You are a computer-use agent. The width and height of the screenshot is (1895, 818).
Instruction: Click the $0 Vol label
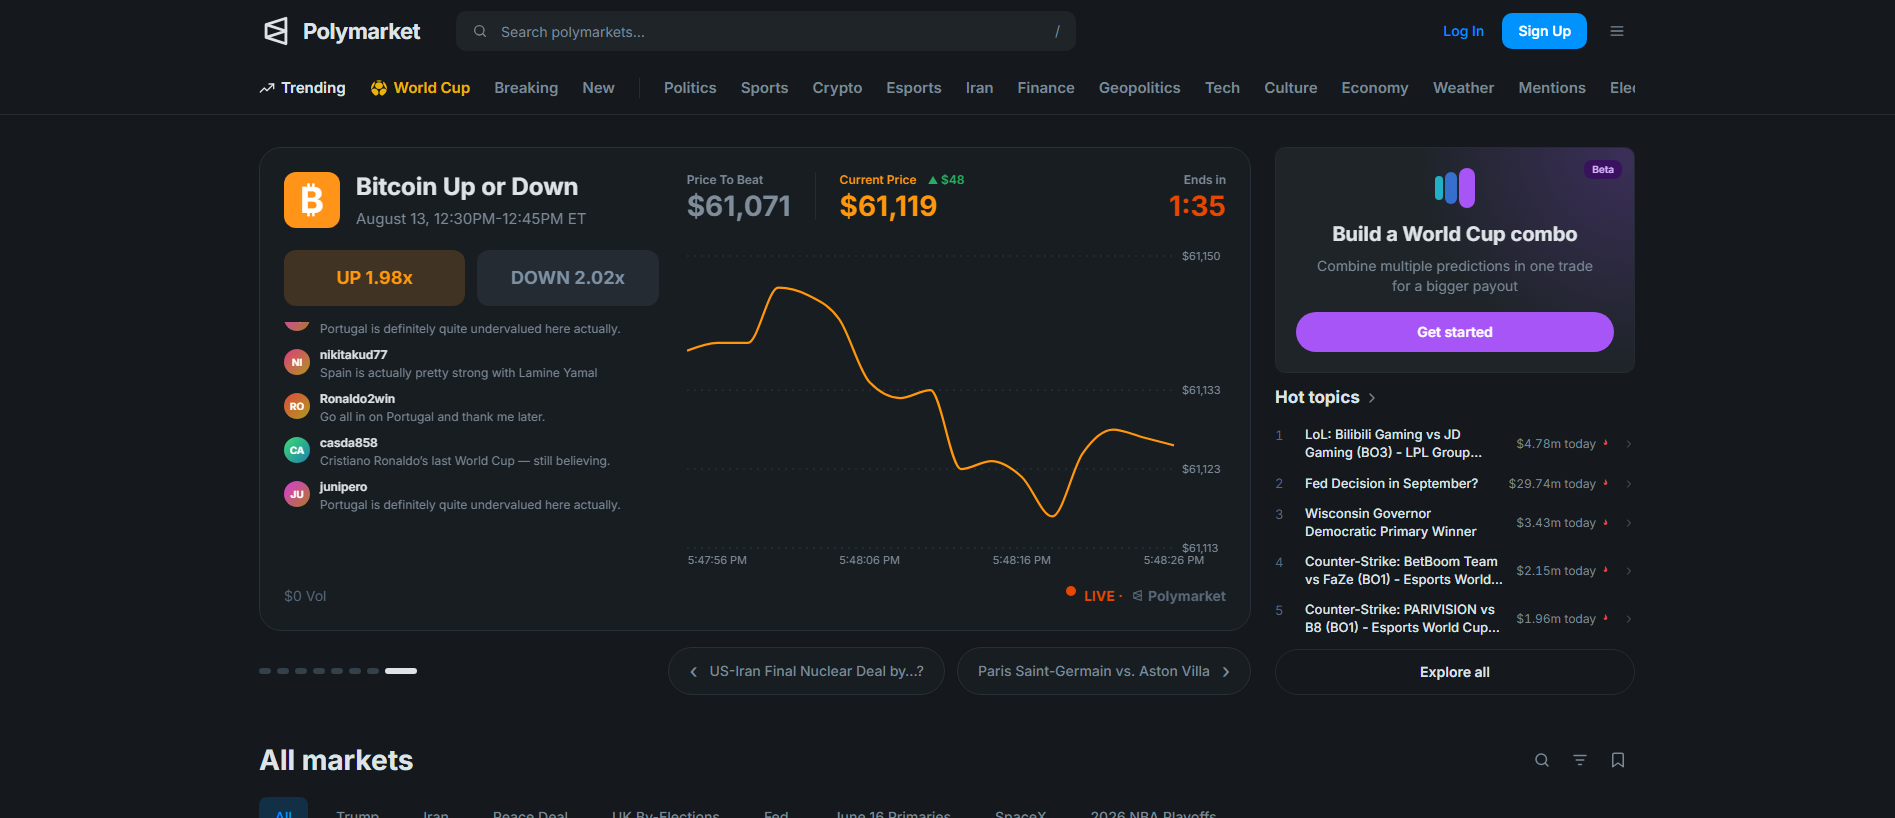pos(305,596)
